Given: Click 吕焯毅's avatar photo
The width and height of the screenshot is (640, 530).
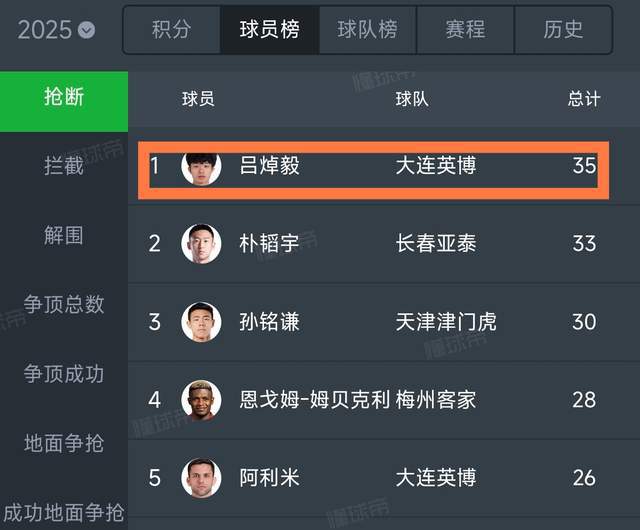Looking at the screenshot, I should click(201, 165).
